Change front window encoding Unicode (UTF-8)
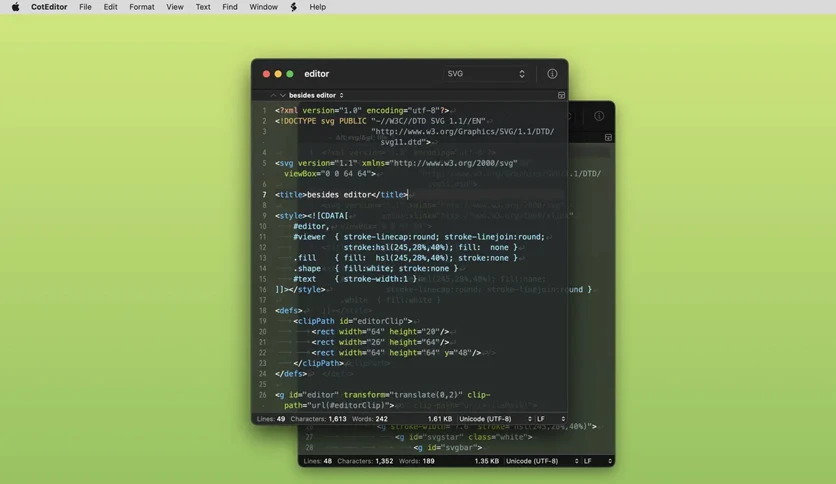836x484 pixels. tap(495, 419)
